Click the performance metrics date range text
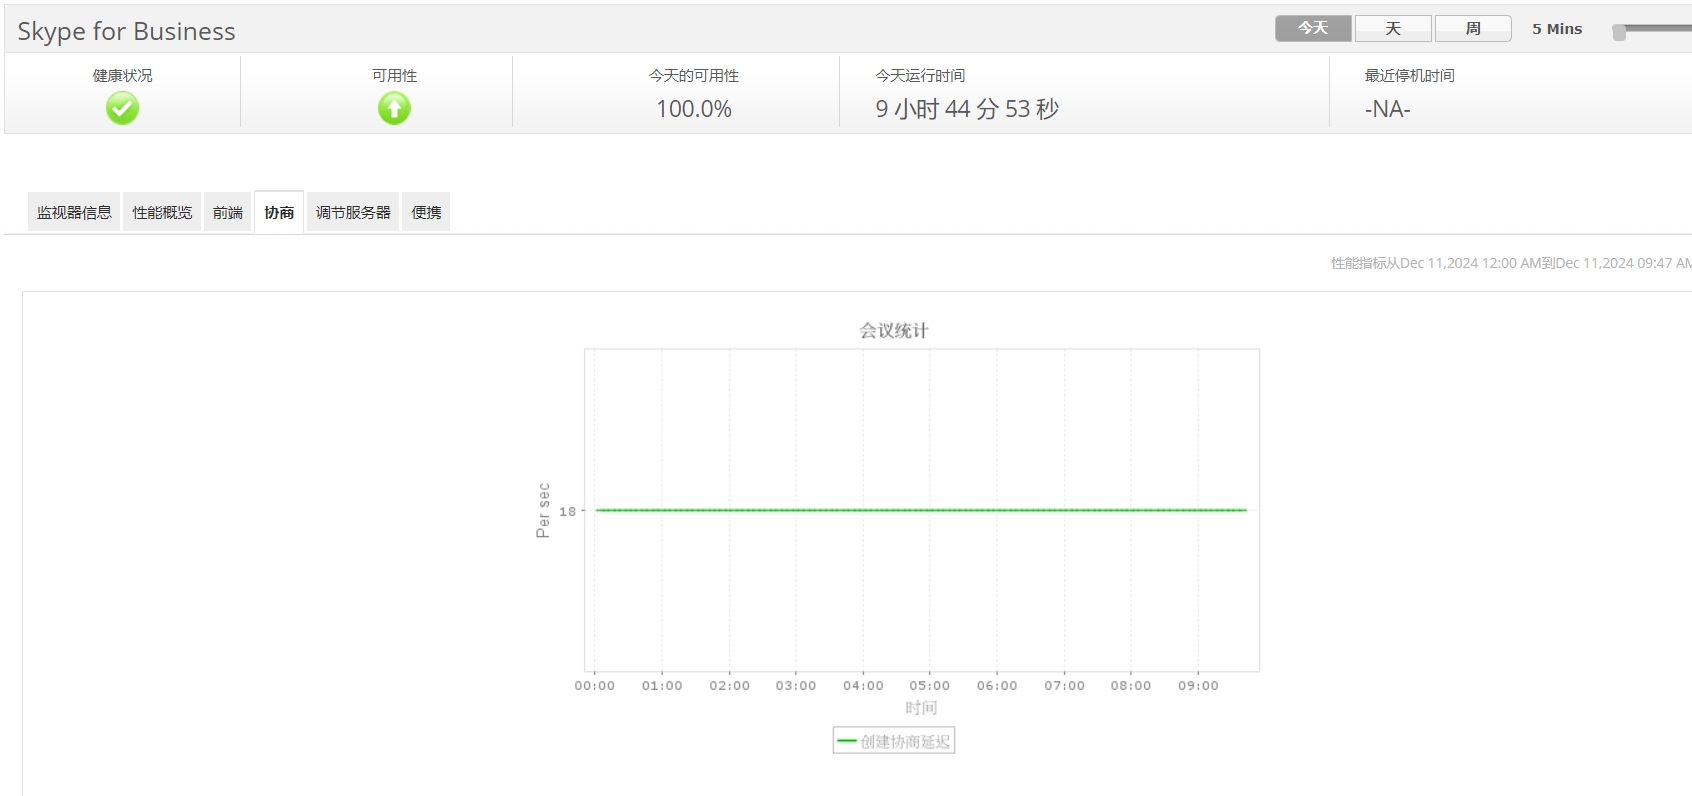The height and width of the screenshot is (796, 1692). (x=1511, y=263)
